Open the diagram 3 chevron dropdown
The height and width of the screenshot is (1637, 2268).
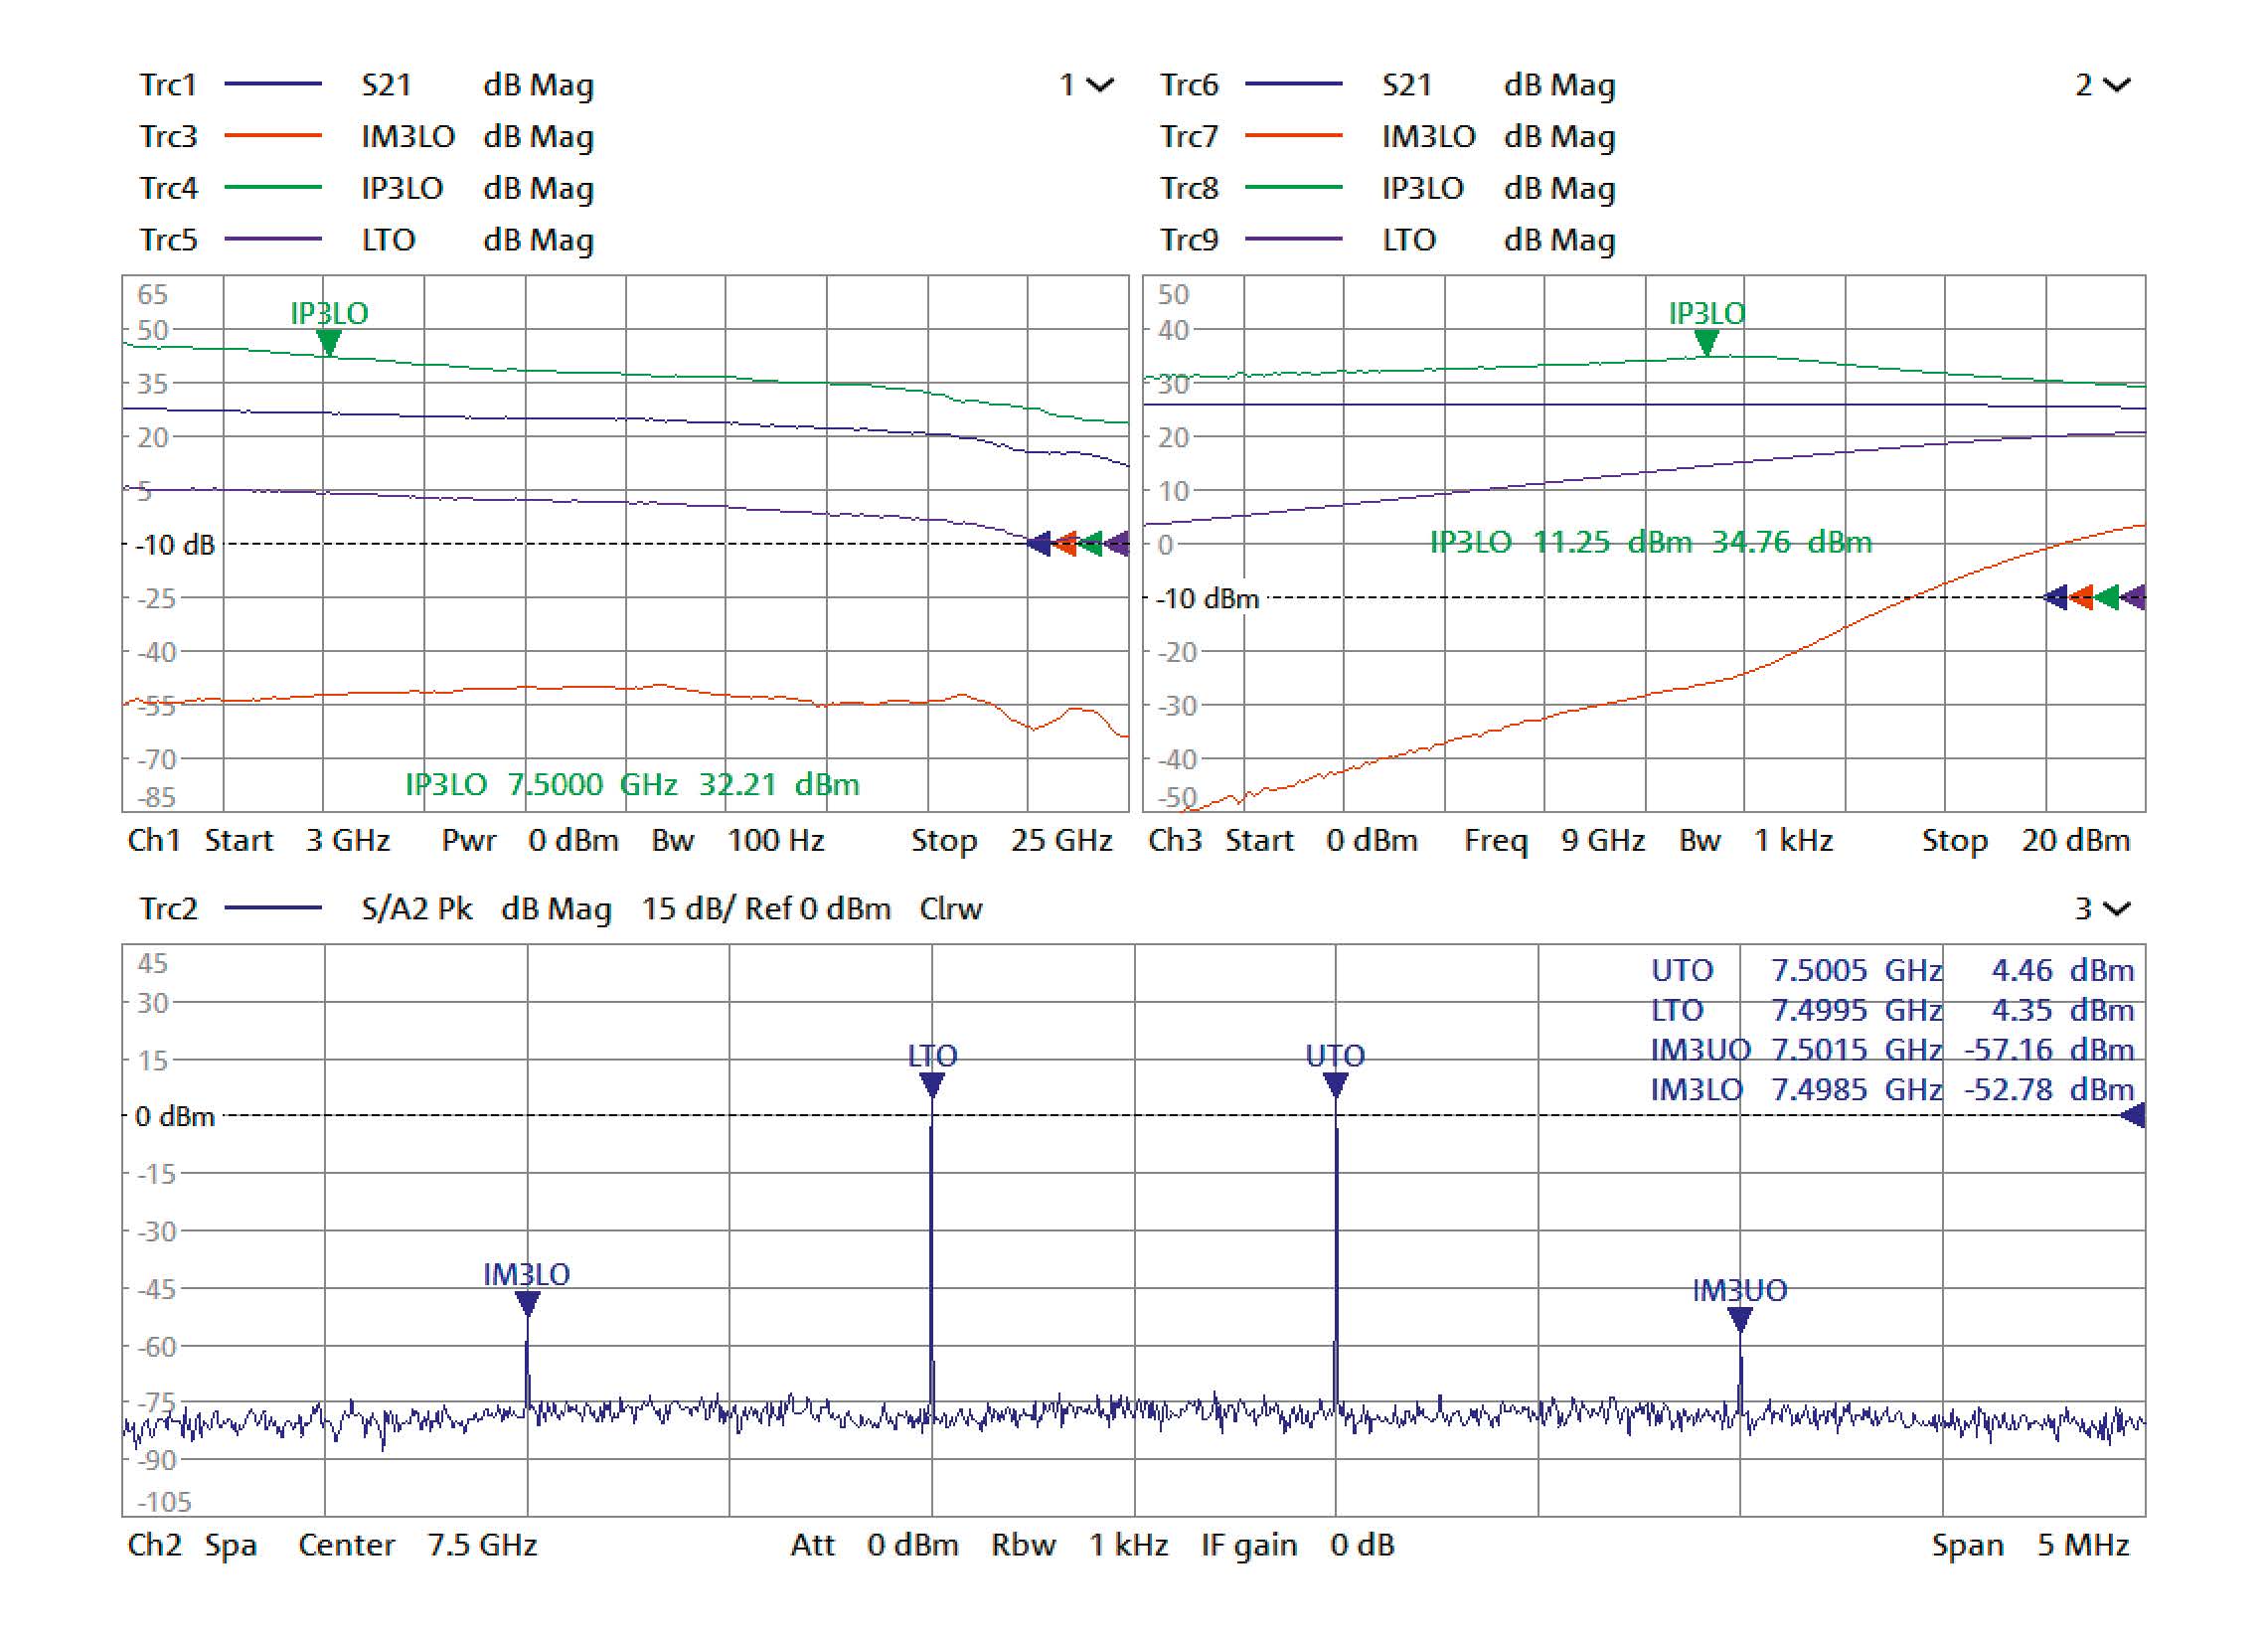coord(2116,909)
